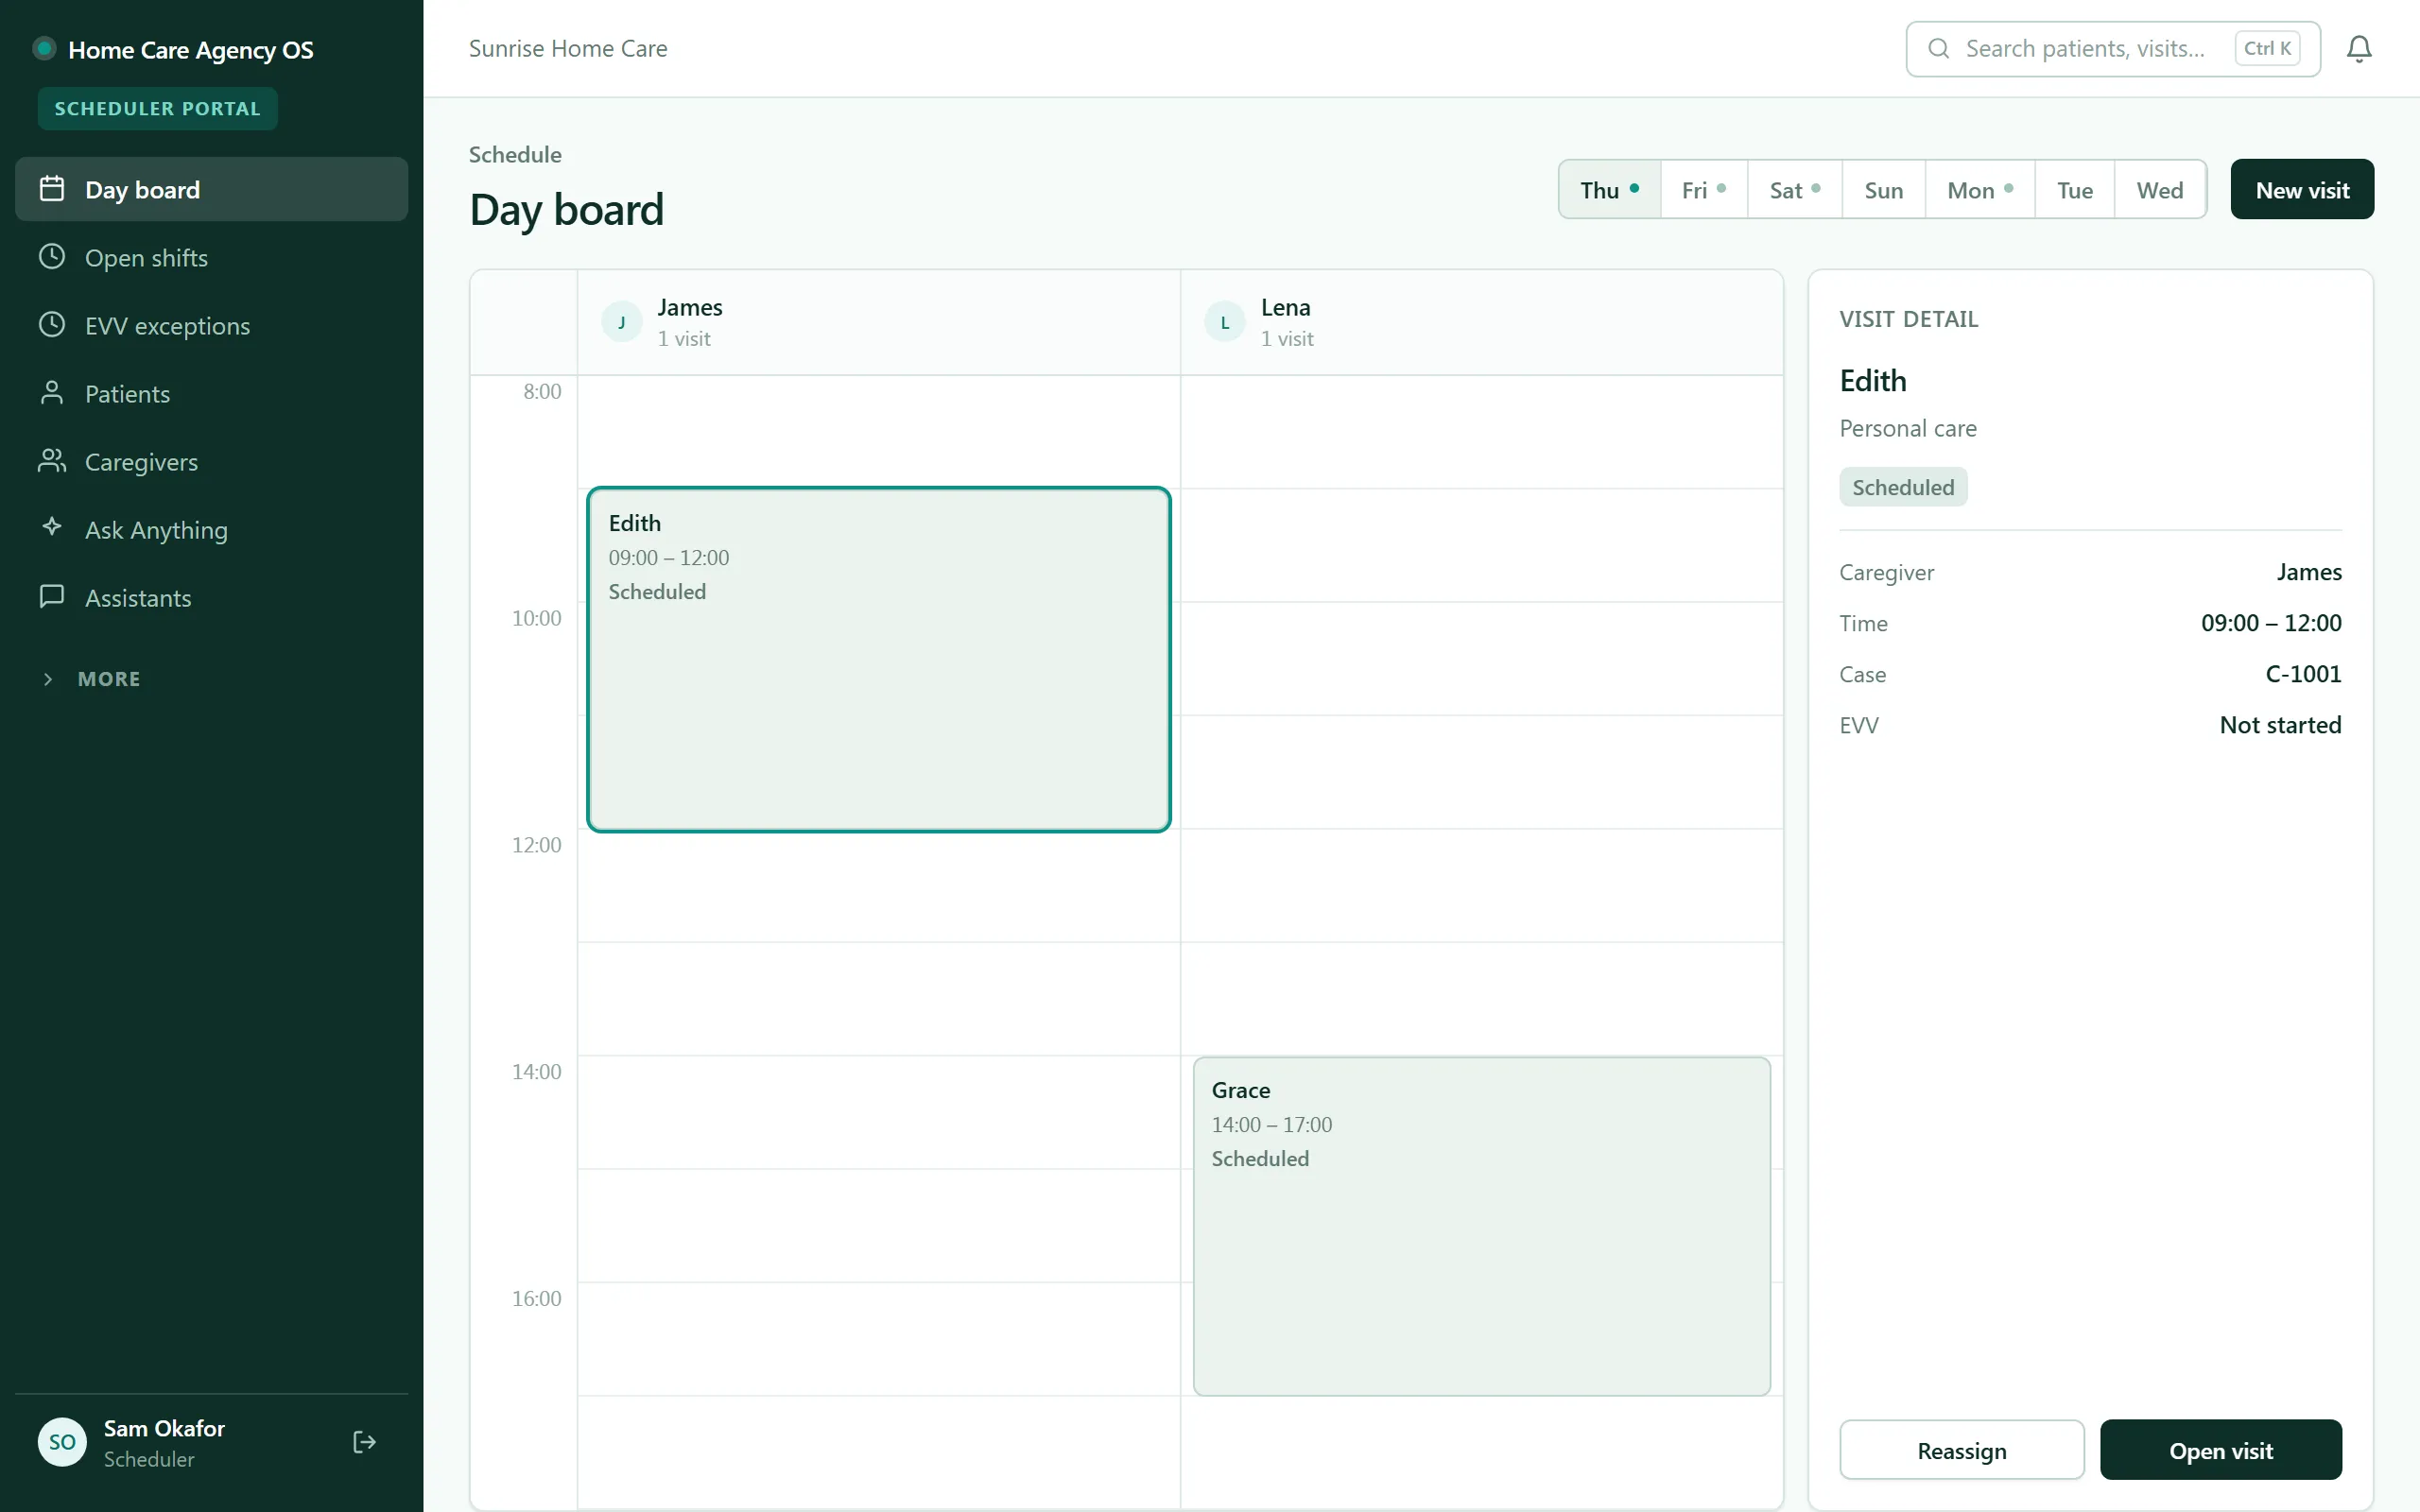Open notifications bell

2359,49
